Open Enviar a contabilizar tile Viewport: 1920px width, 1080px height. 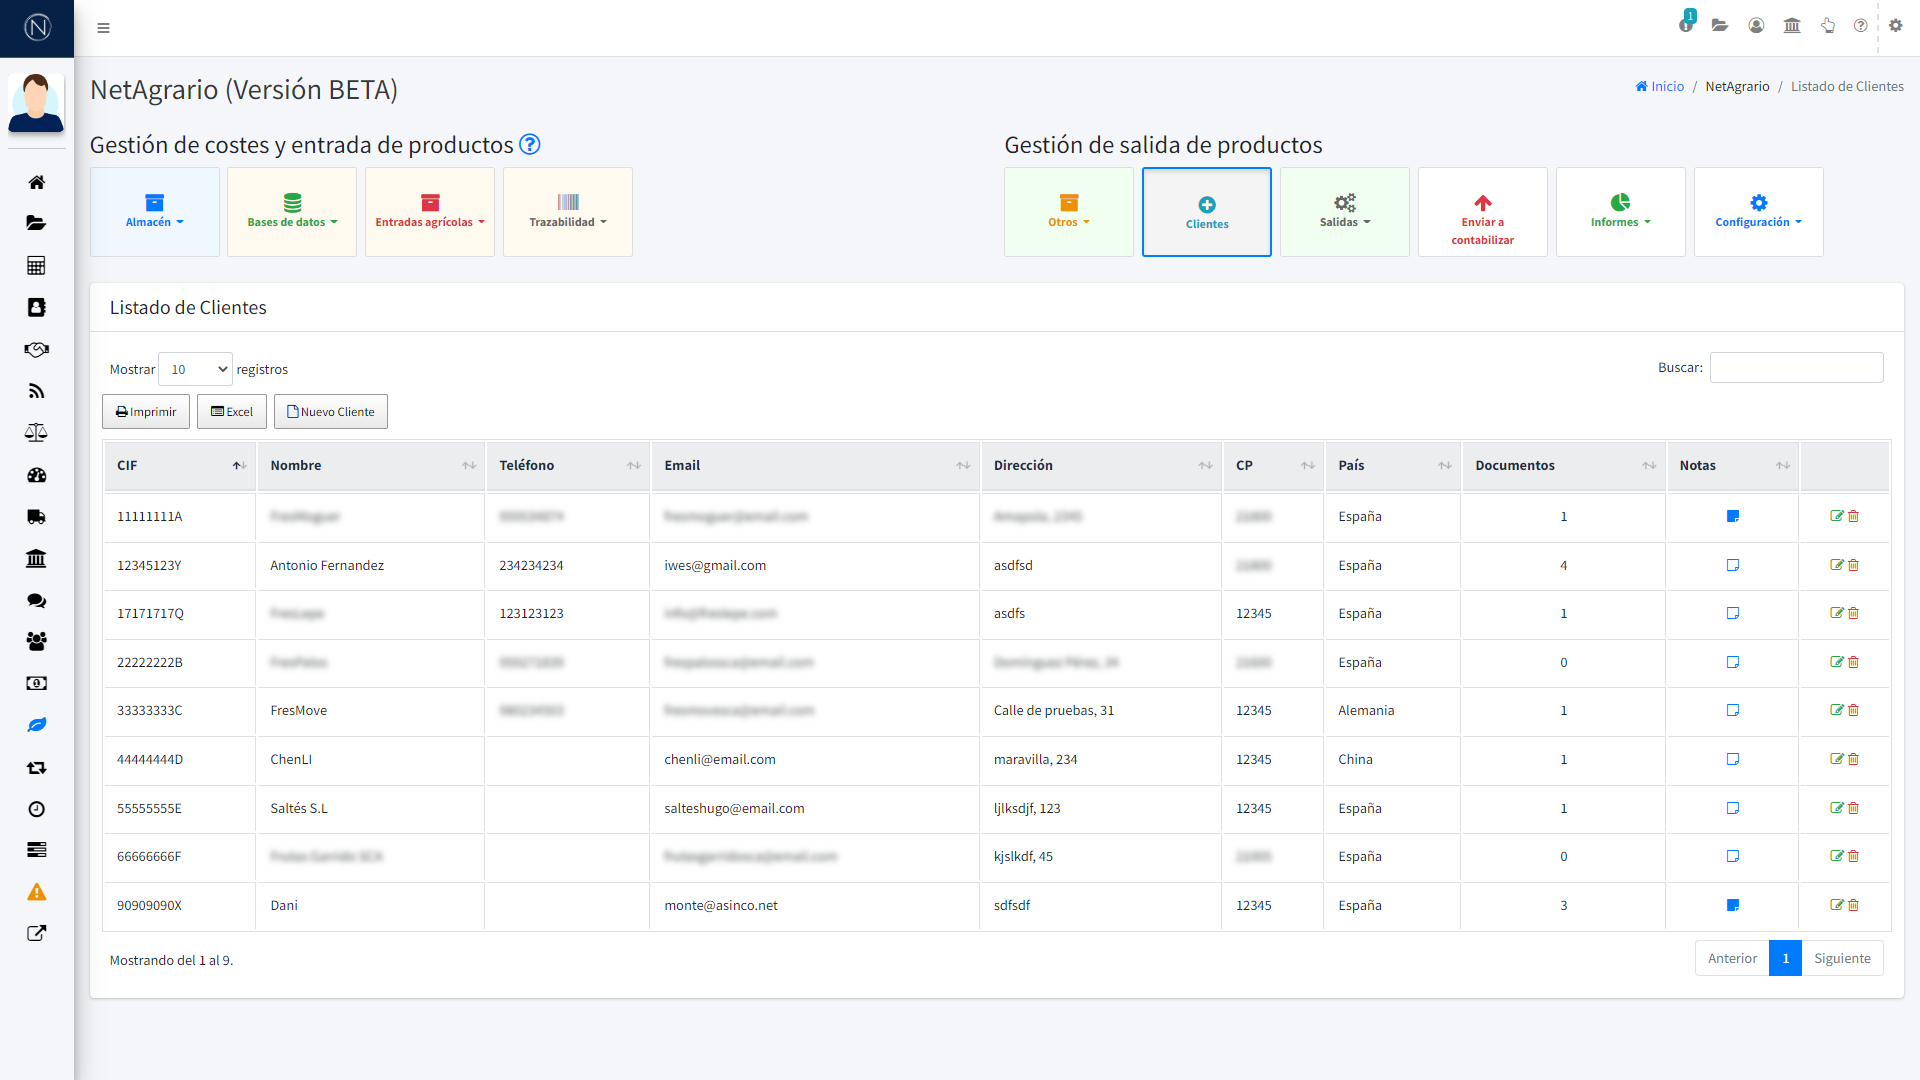(1482, 212)
